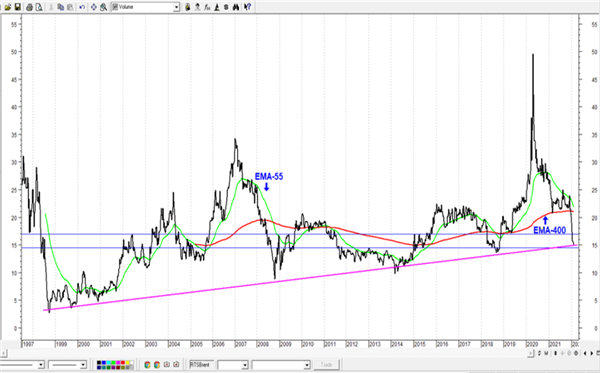Click the RTSBrent symbol field
This screenshot has width=600, height=373.
tap(201, 365)
